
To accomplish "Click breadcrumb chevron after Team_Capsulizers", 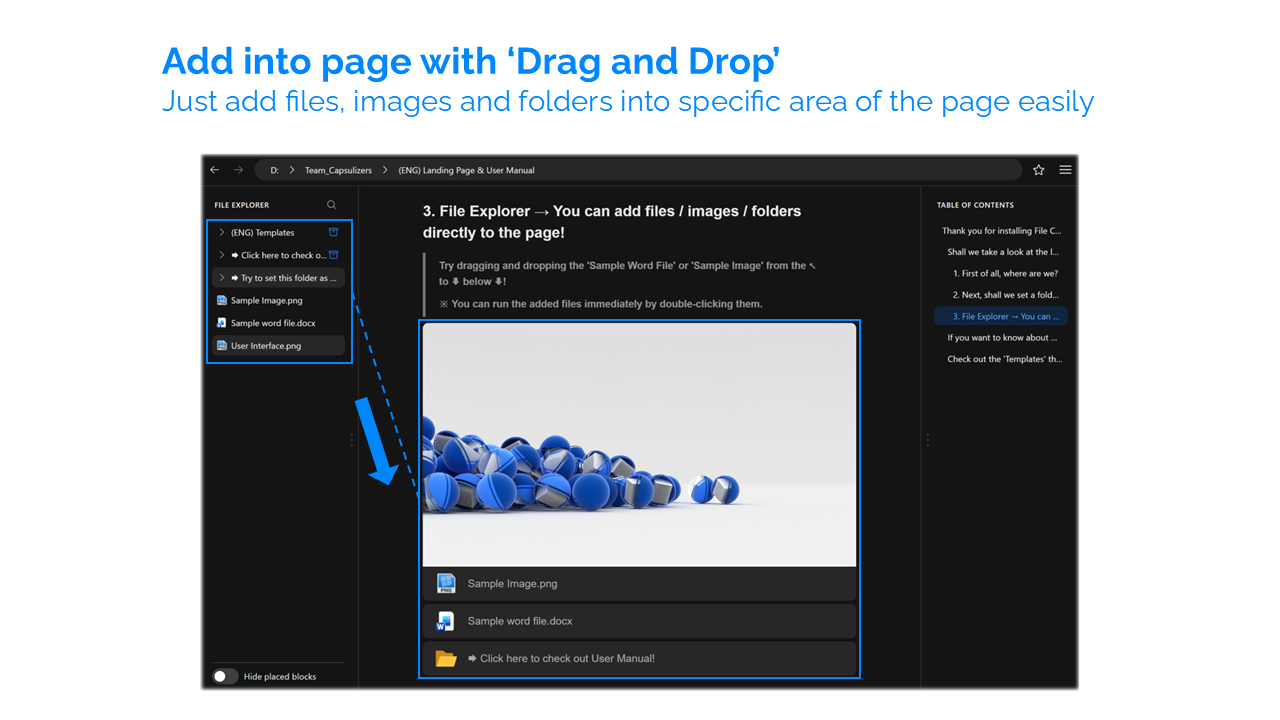I will tap(386, 170).
